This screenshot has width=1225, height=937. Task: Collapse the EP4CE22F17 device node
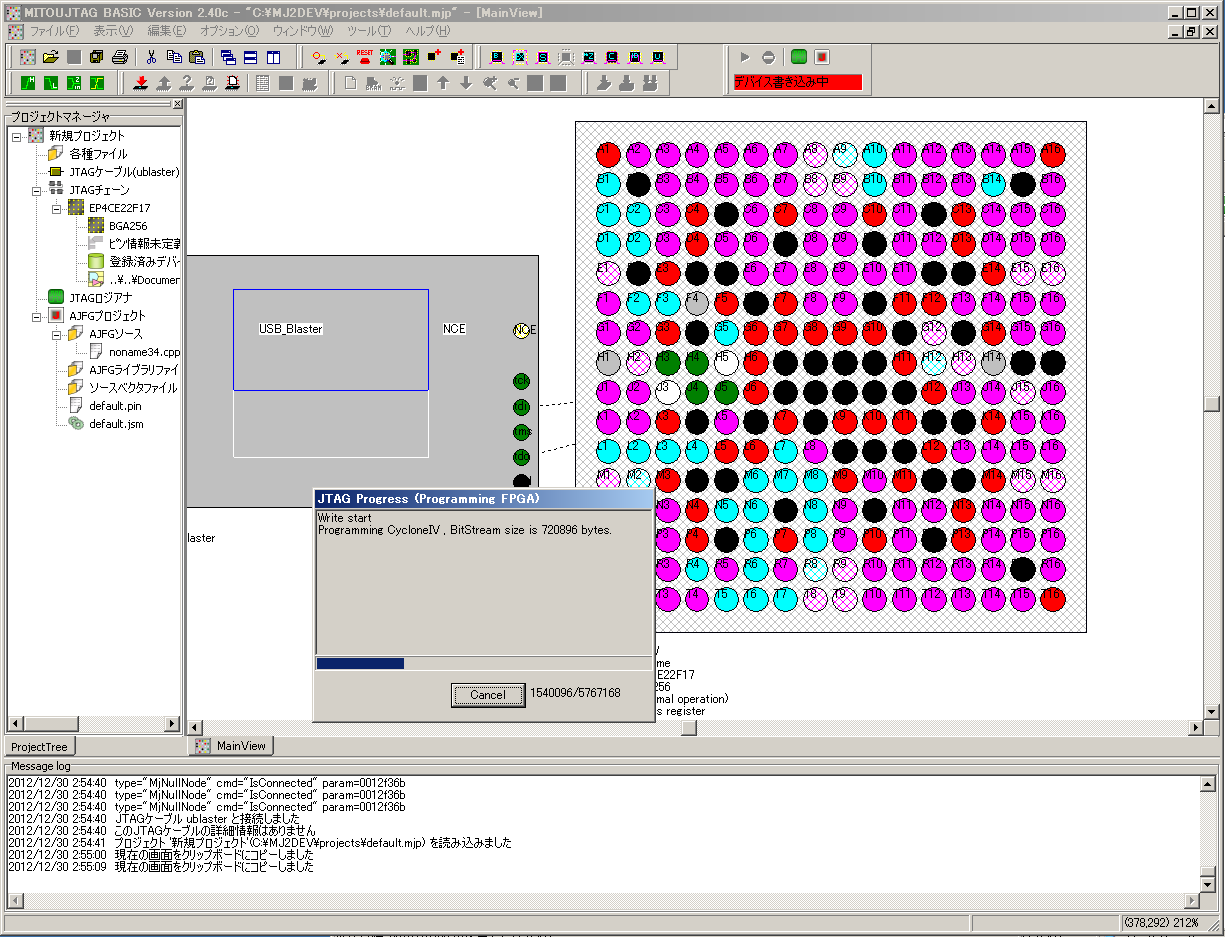pyautogui.click(x=57, y=208)
